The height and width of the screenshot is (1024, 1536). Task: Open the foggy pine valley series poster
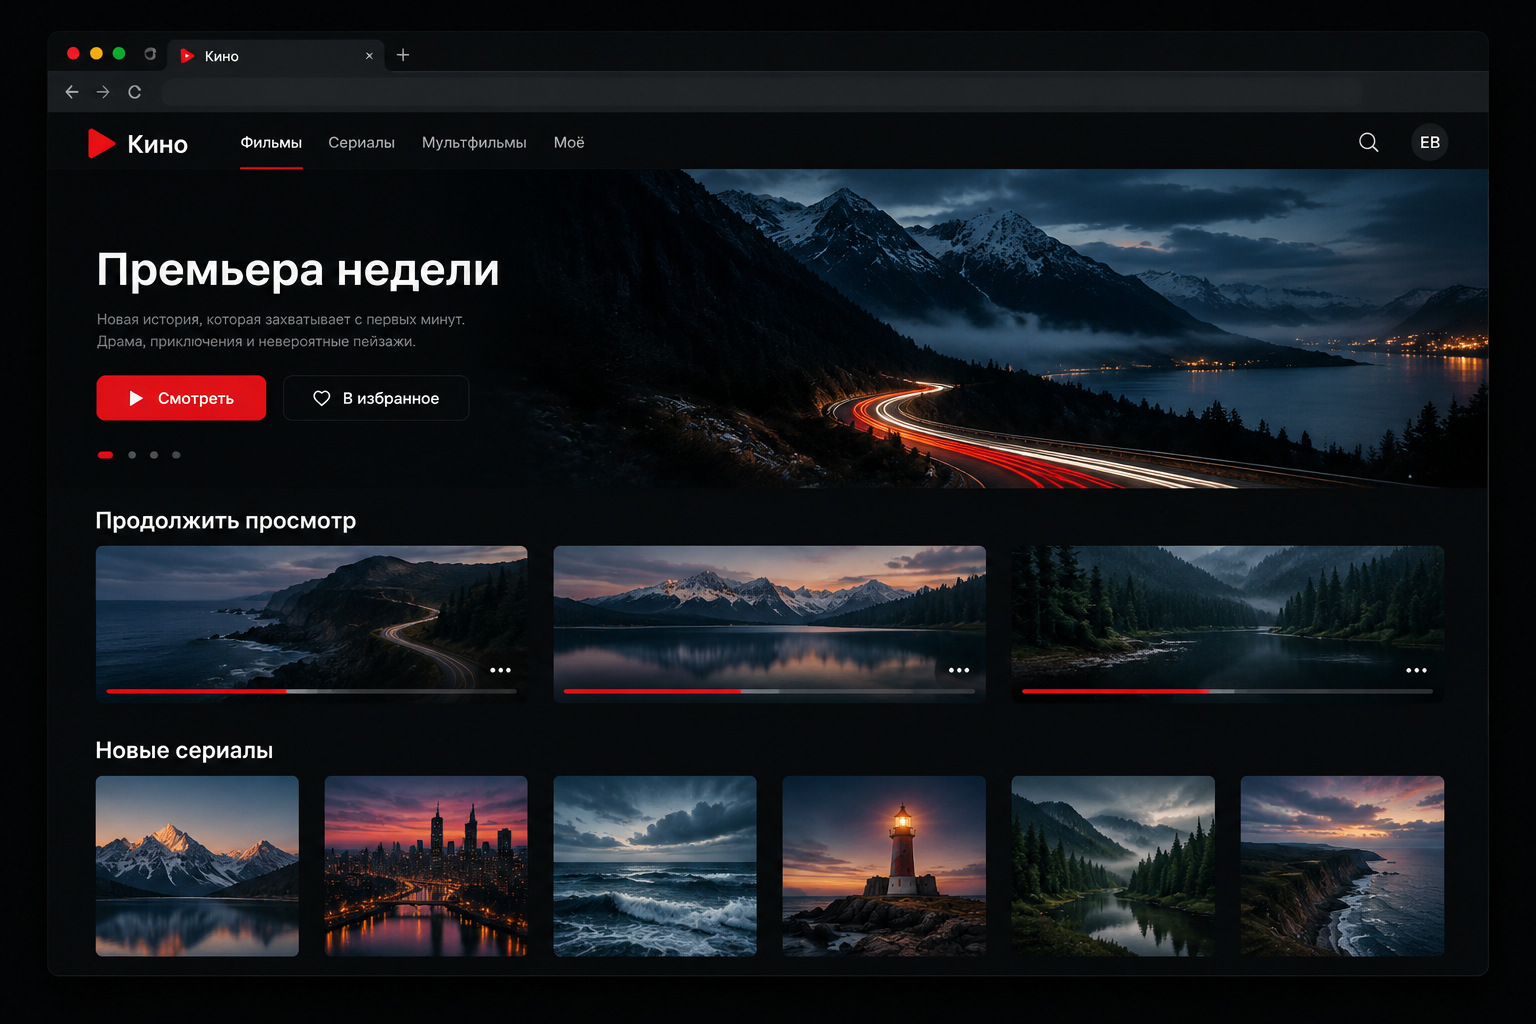(x=1113, y=866)
